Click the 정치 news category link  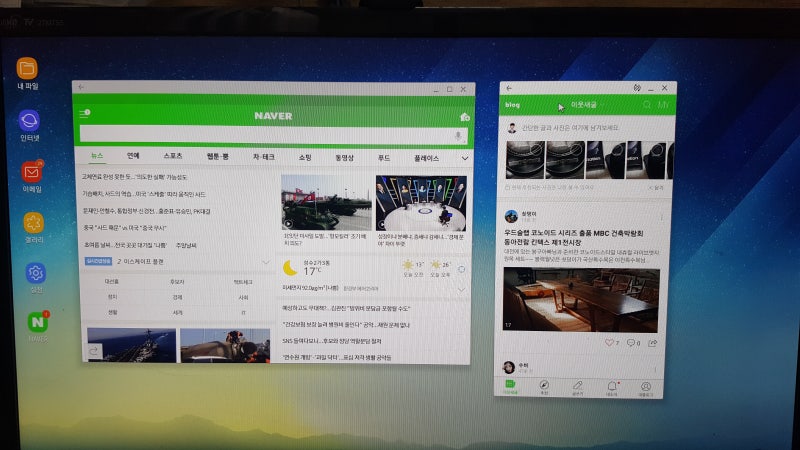point(112,296)
